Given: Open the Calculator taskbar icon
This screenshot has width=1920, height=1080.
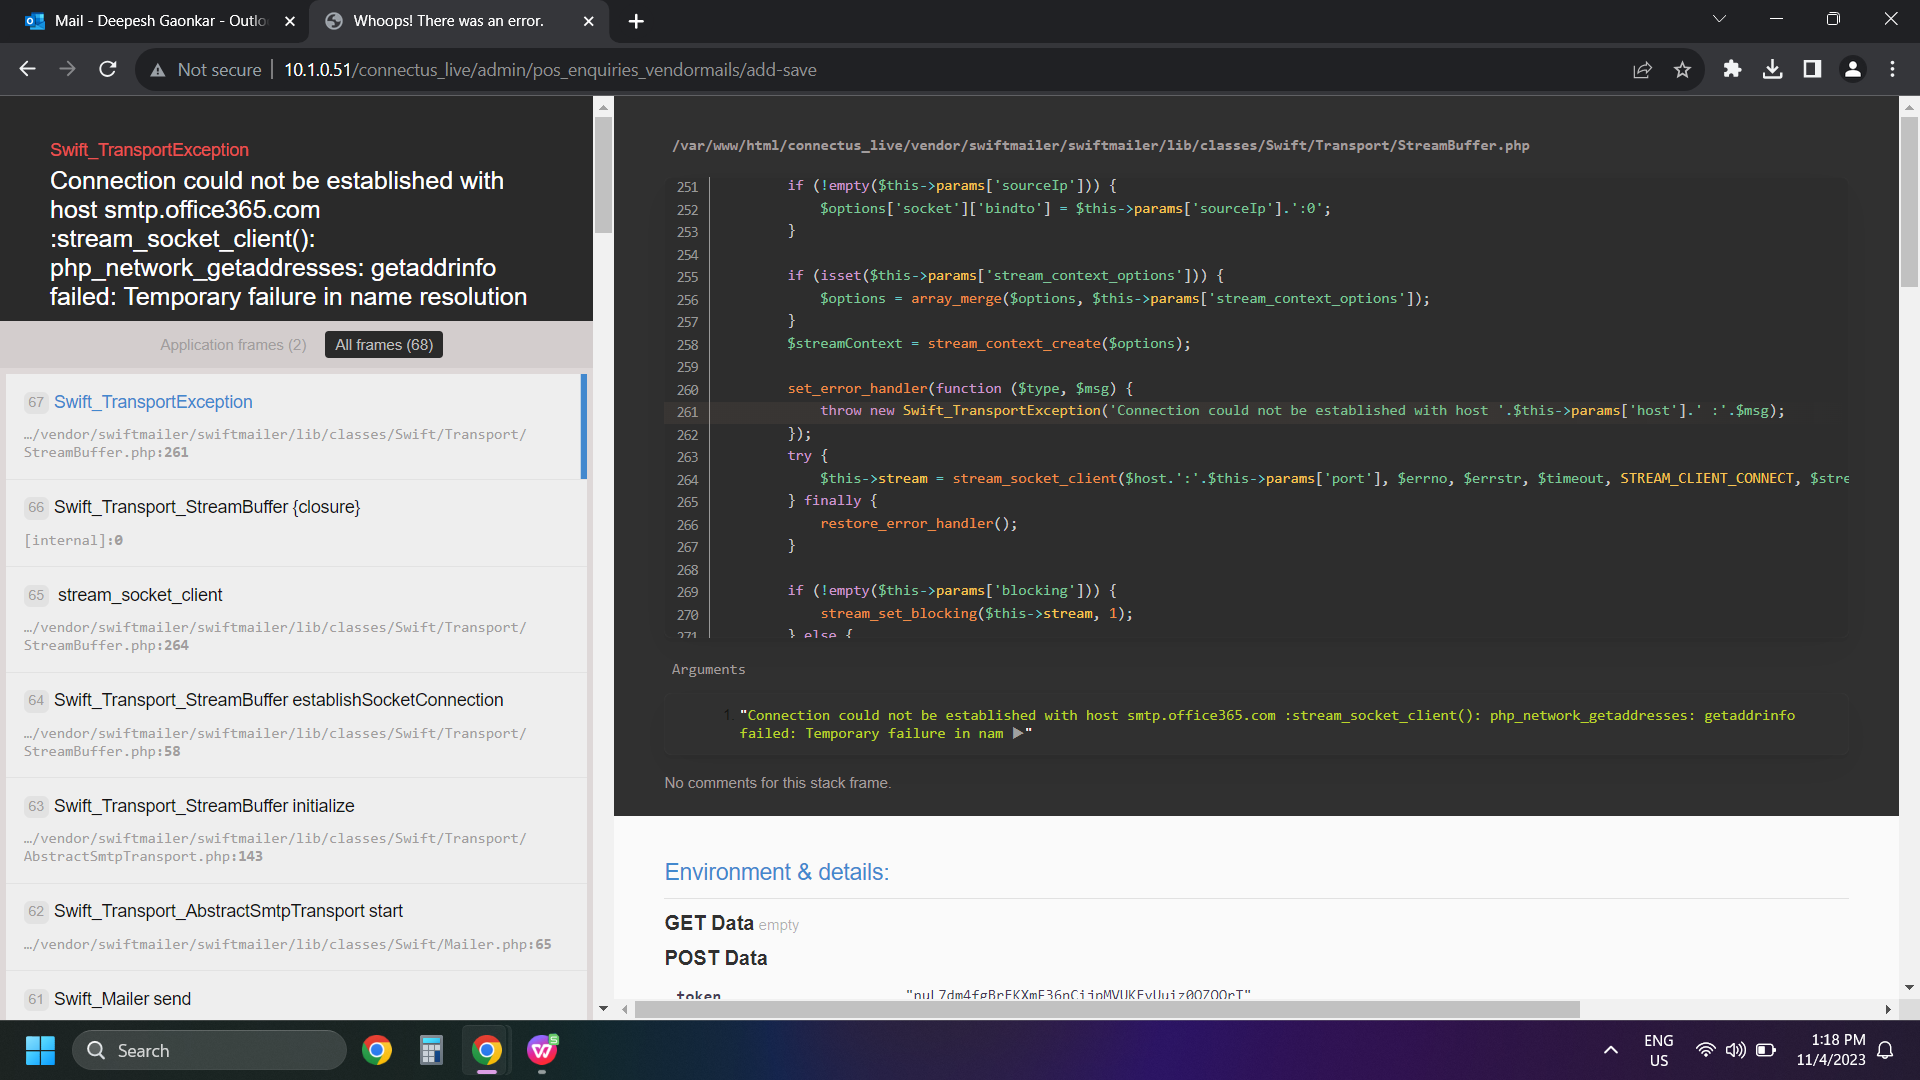Looking at the screenshot, I should point(431,1050).
